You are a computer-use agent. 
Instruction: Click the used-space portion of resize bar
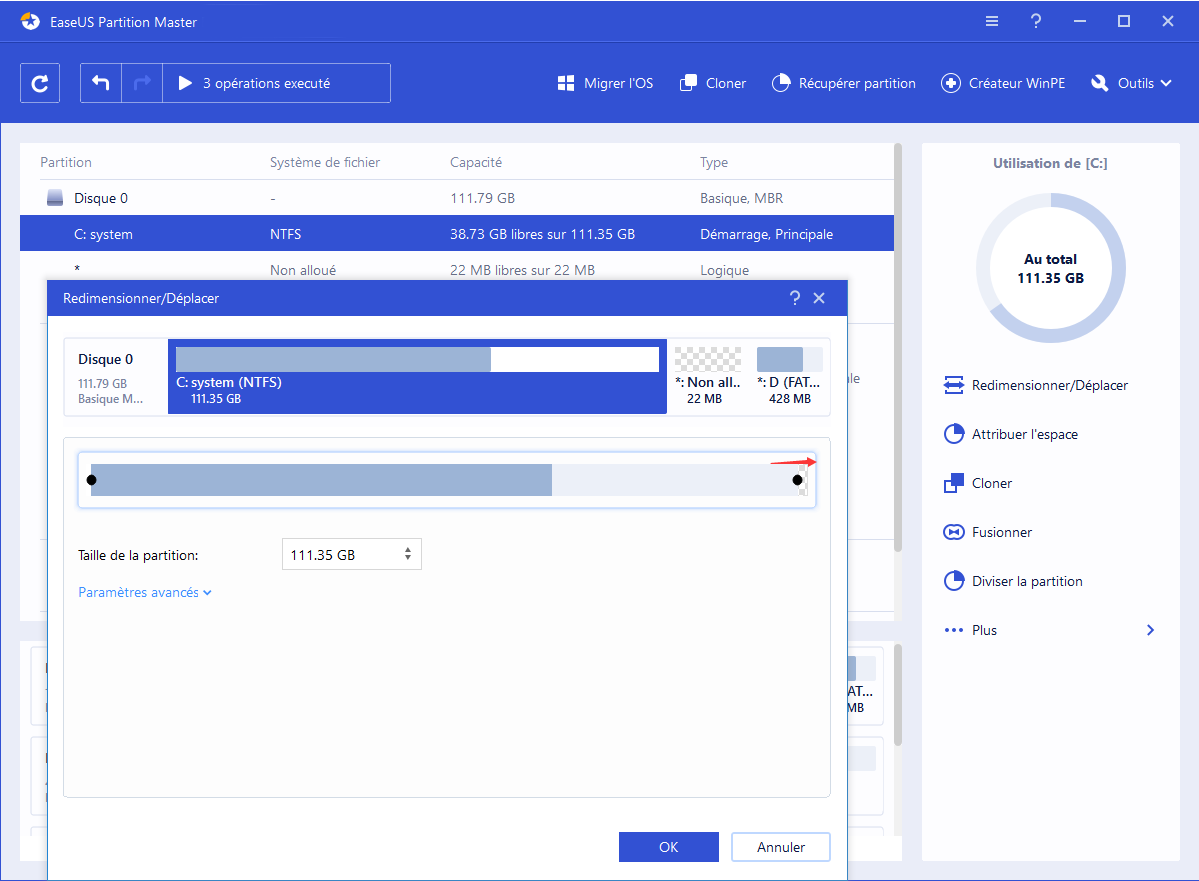(x=321, y=480)
